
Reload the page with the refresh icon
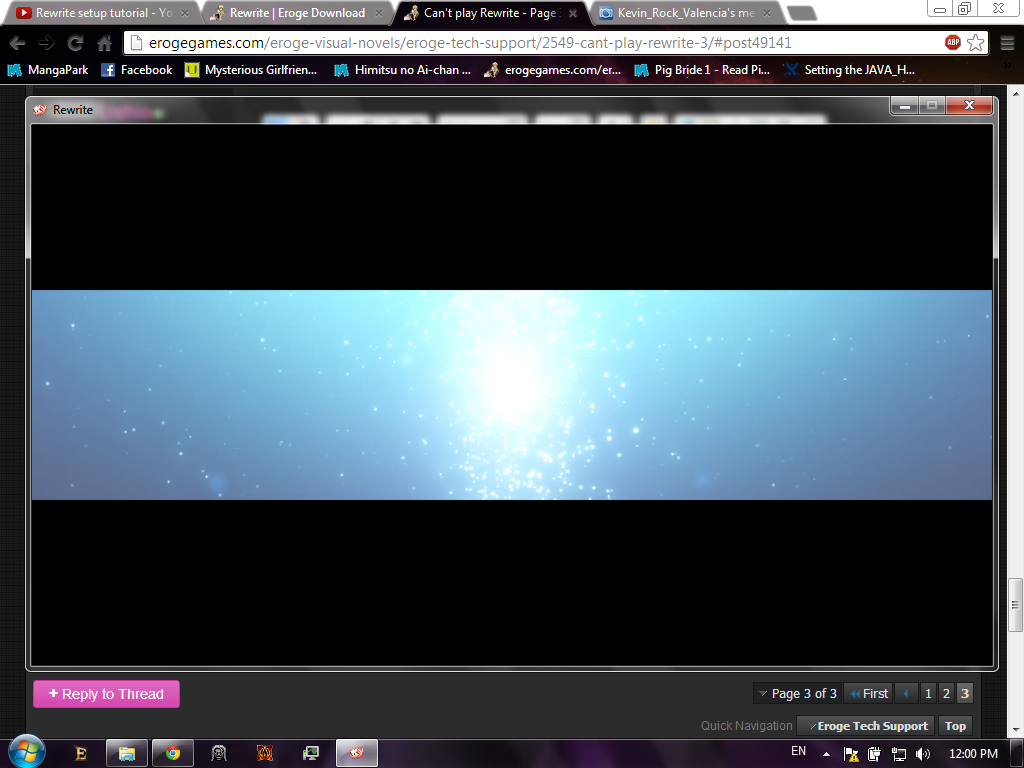pos(75,43)
